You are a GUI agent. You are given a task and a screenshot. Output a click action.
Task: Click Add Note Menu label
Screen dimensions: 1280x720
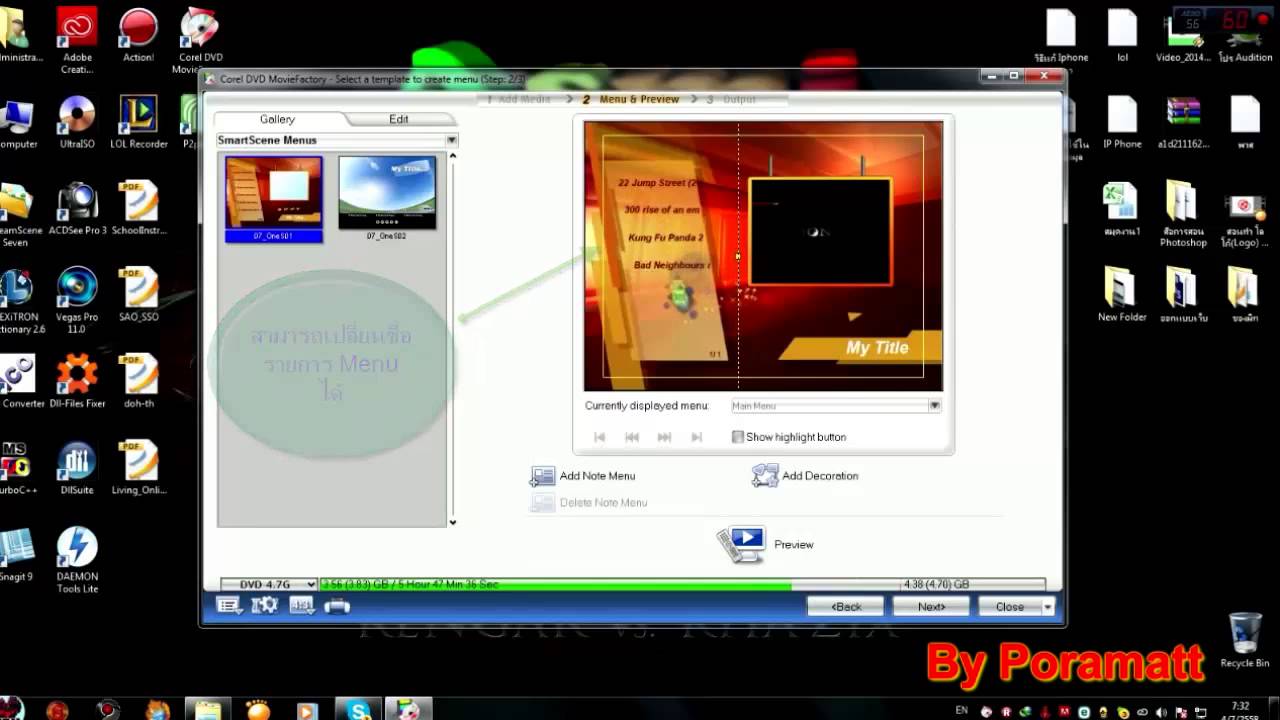597,476
